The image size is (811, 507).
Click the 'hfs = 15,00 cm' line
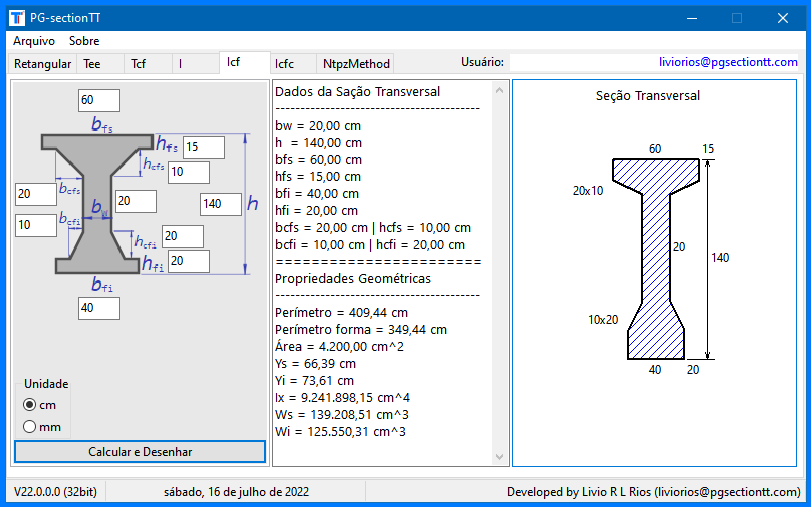tap(318, 177)
